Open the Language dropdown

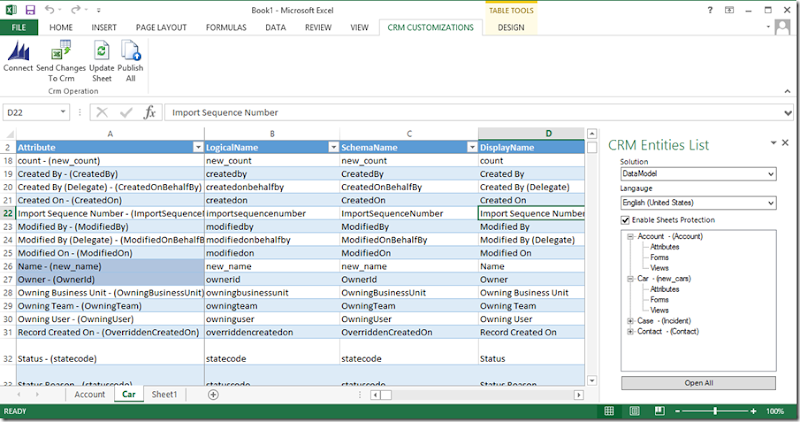coord(769,202)
